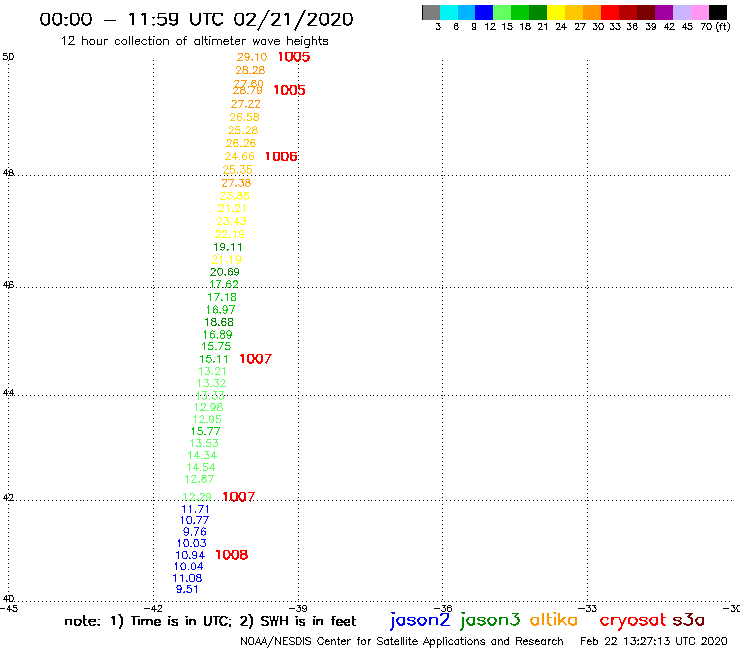Click the value 14.34
The height and width of the screenshot is (650, 740).
[202, 456]
